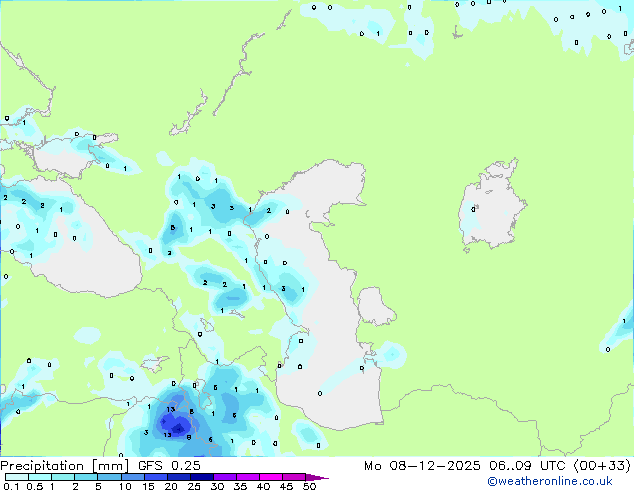Click the 'GFS 0.25' model label
Image resolution: width=634 pixels, height=490 pixels.
[169, 466]
